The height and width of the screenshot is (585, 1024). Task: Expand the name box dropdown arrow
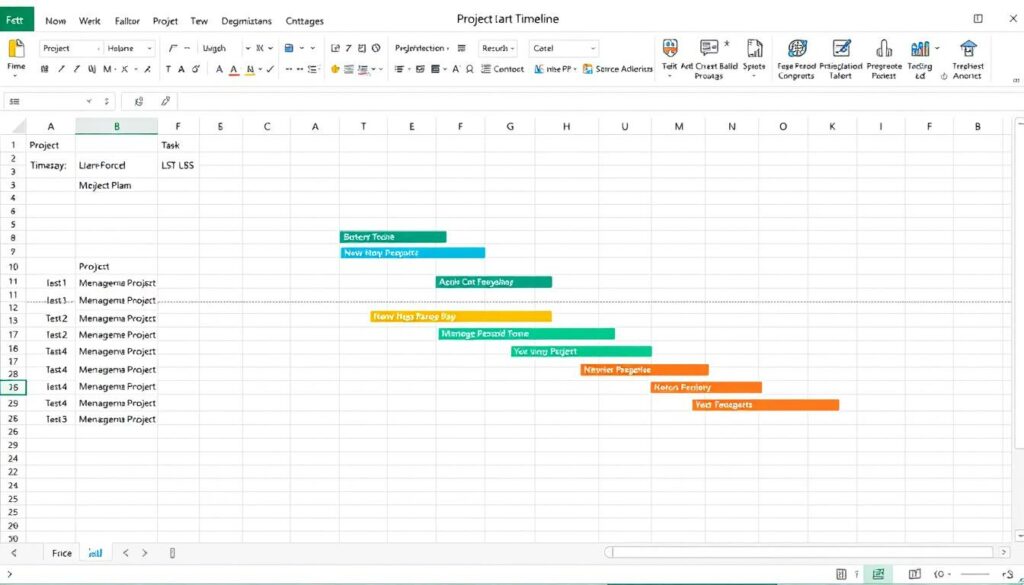pyautogui.click(x=89, y=101)
